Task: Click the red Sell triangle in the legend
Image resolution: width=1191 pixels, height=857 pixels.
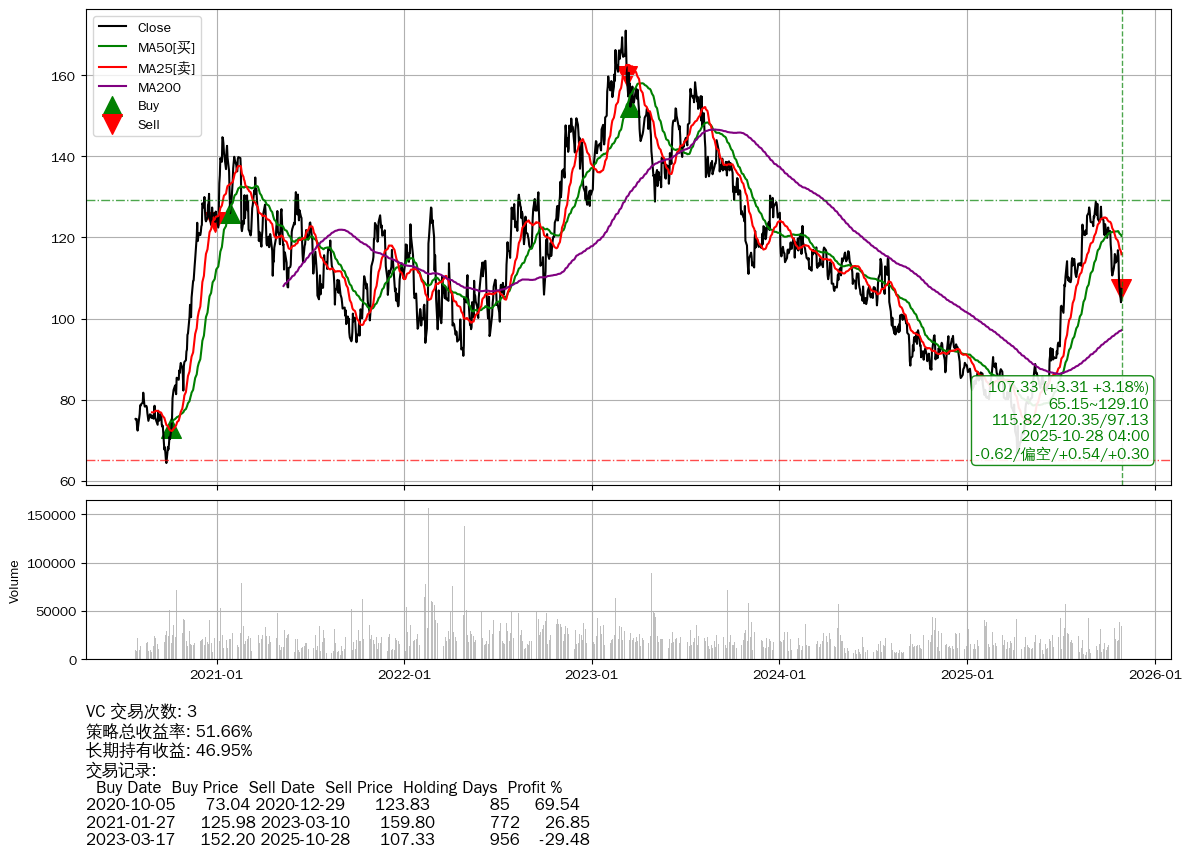Action: pyautogui.click(x=113, y=124)
